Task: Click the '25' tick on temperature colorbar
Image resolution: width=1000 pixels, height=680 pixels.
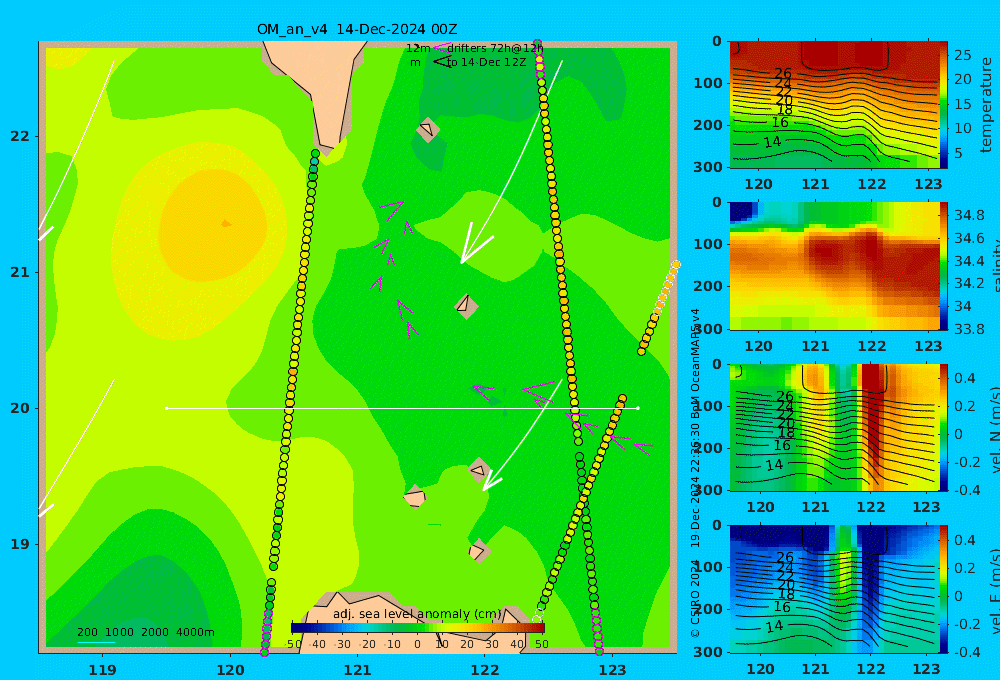Action: [x=963, y=55]
